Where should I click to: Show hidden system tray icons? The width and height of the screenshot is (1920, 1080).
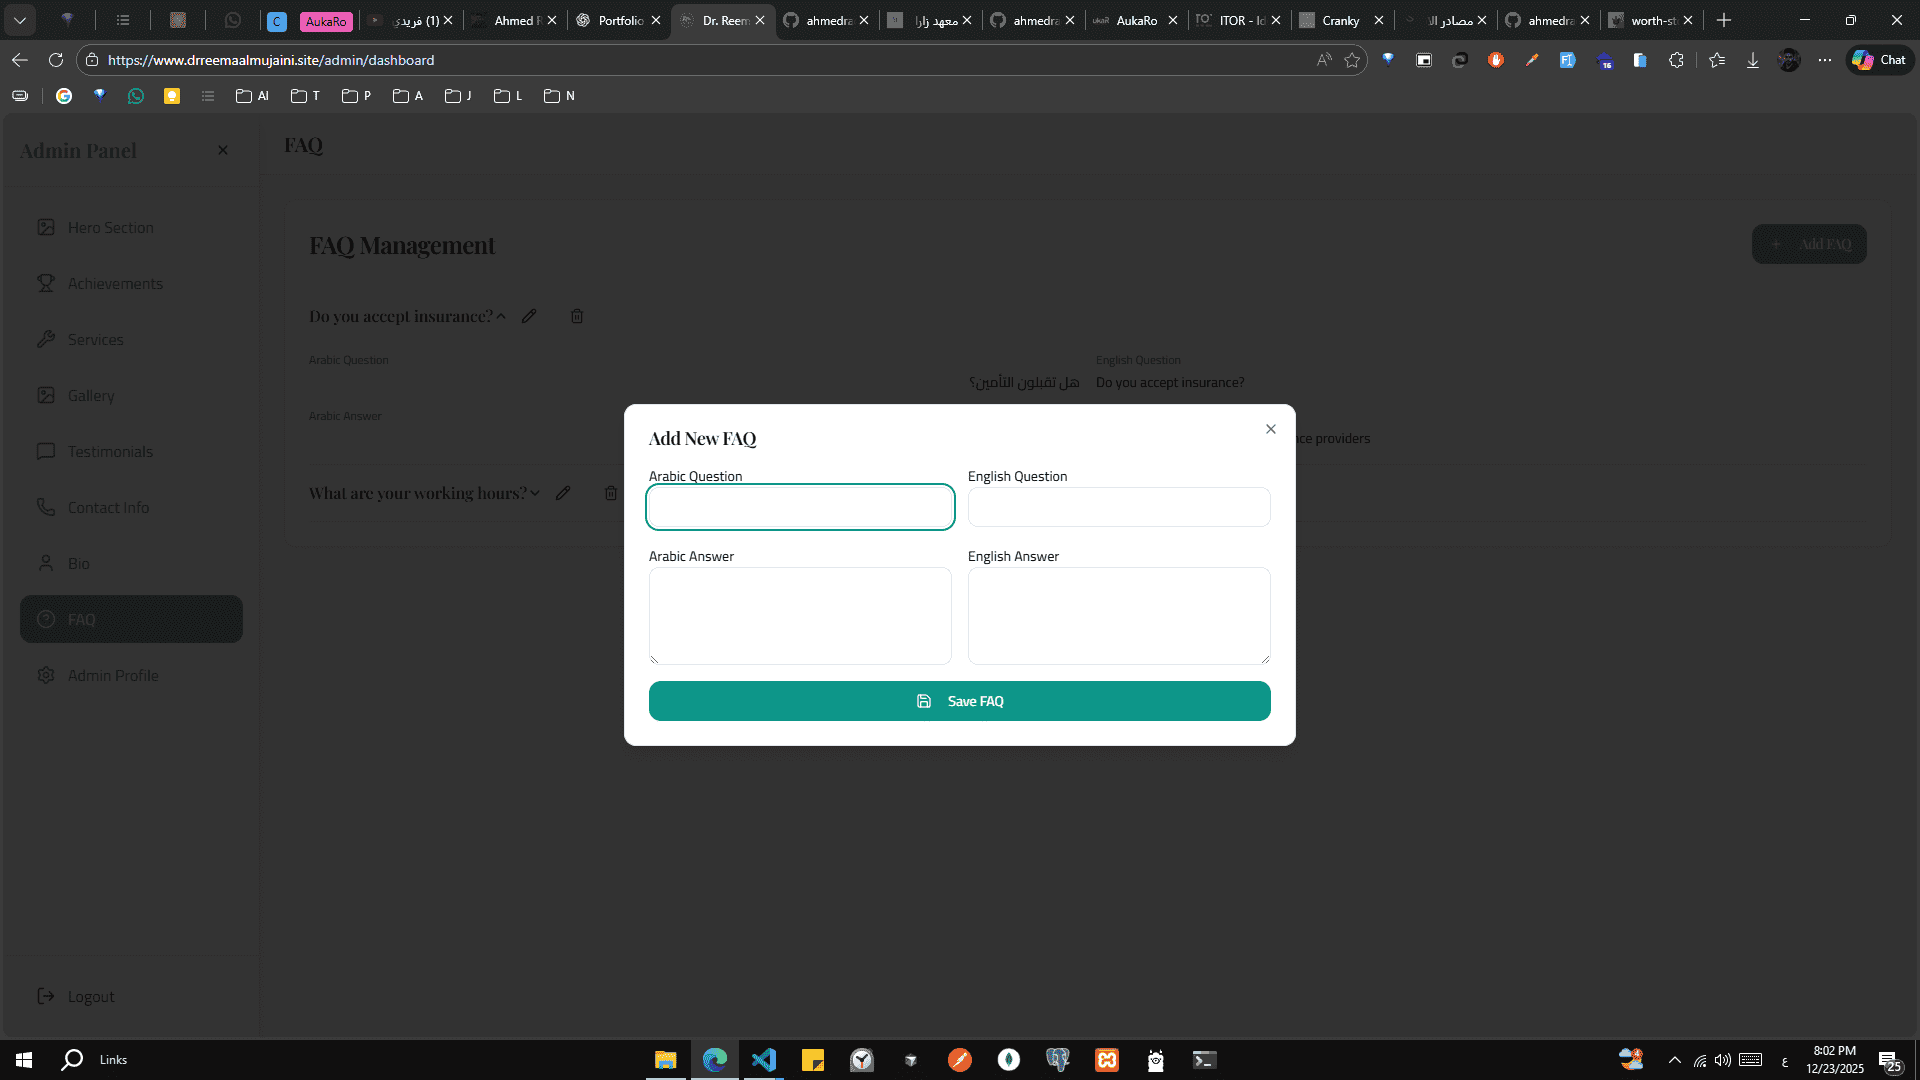point(1675,1060)
